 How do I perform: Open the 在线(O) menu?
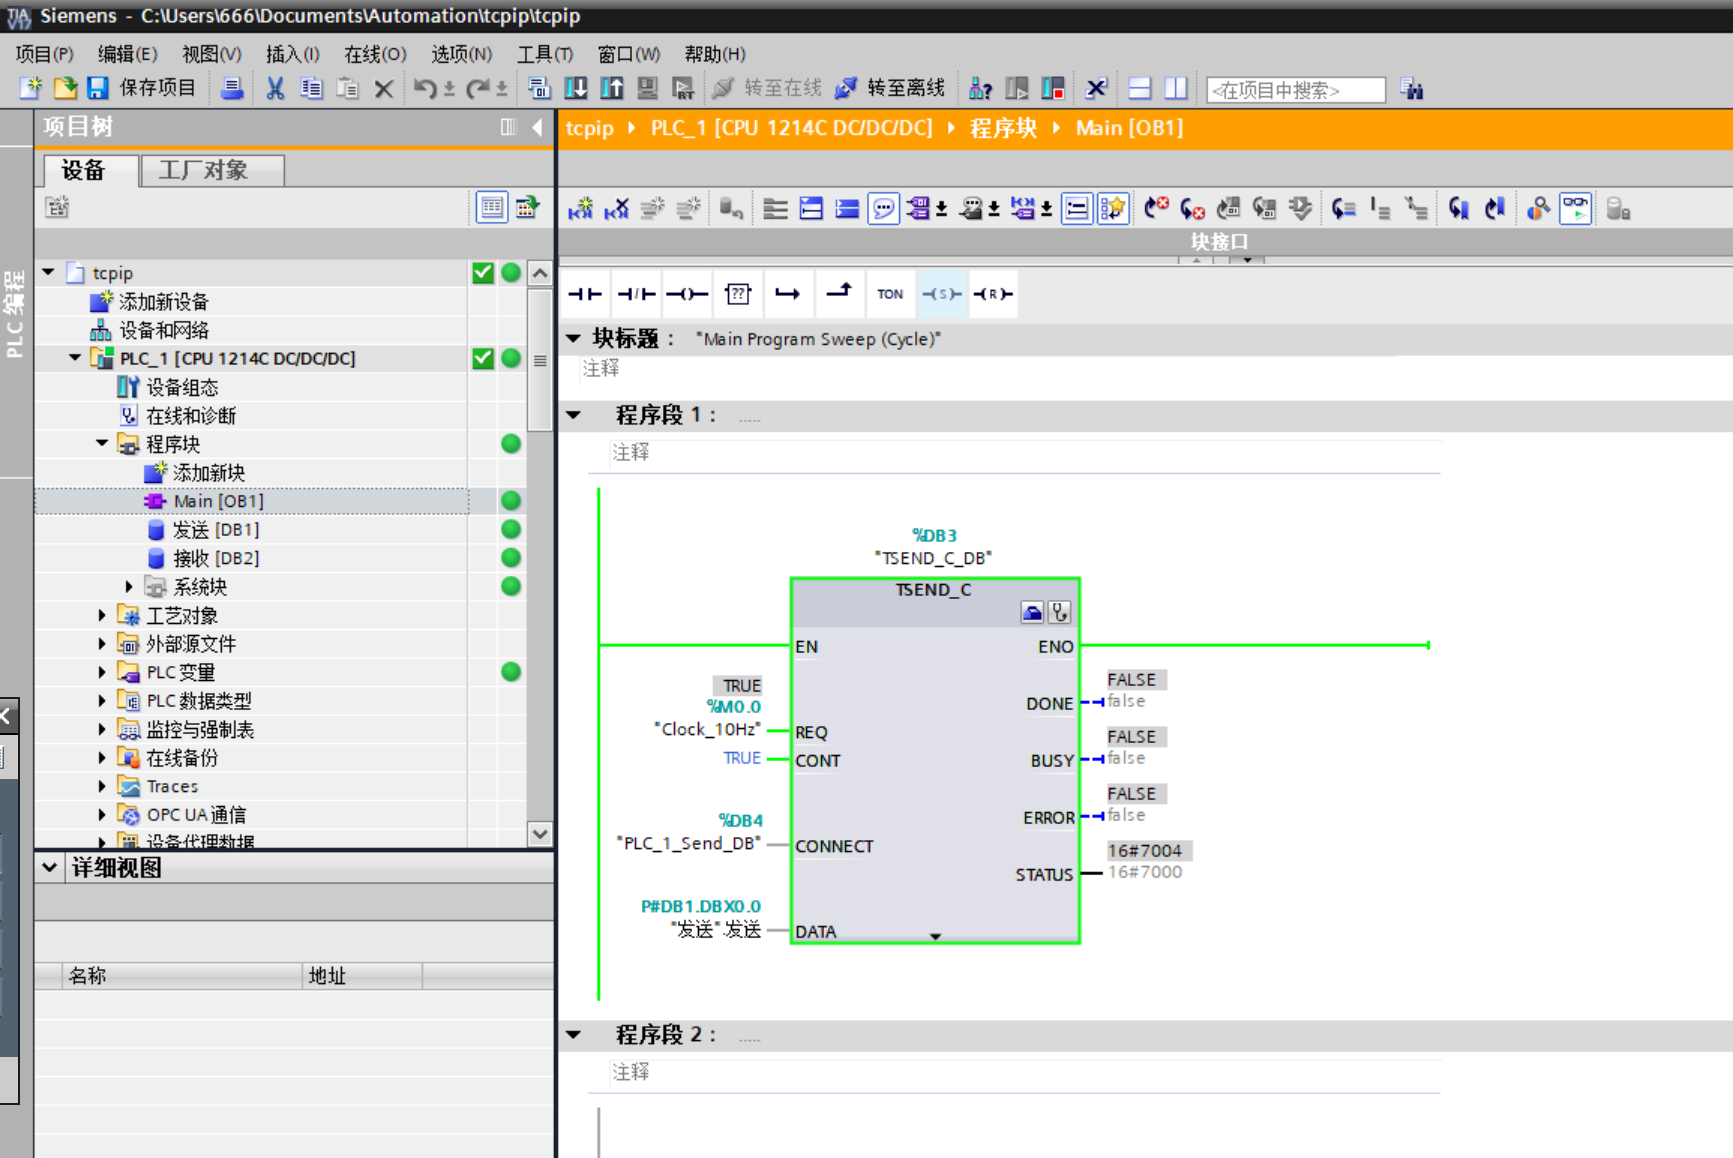pos(376,54)
